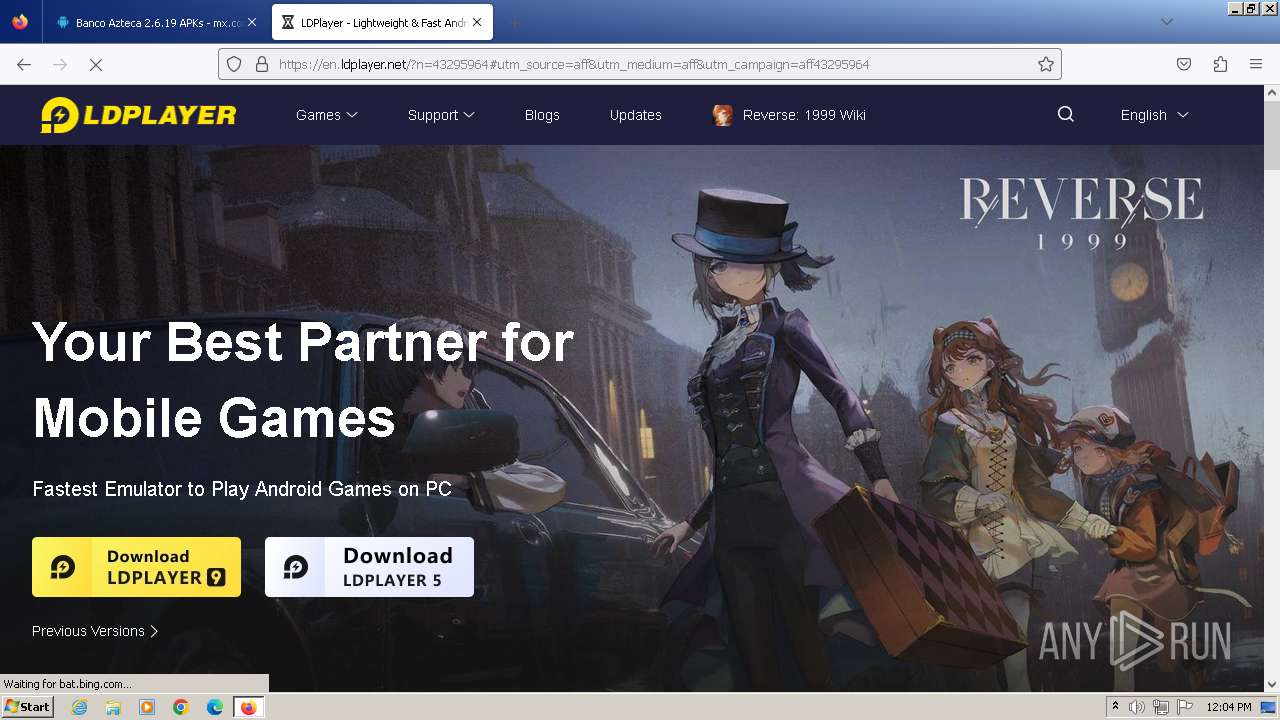Click the taskbar clock 12:04 PM
Viewport: 1280px width, 720px height.
point(1229,707)
